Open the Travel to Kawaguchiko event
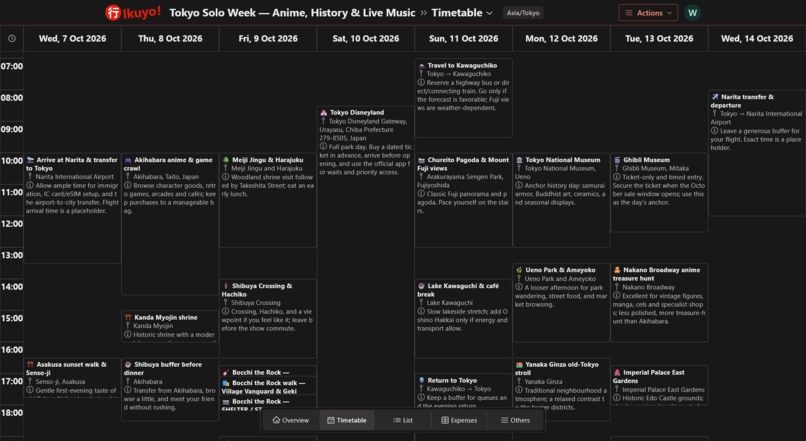The width and height of the screenshot is (806, 441). (463, 98)
